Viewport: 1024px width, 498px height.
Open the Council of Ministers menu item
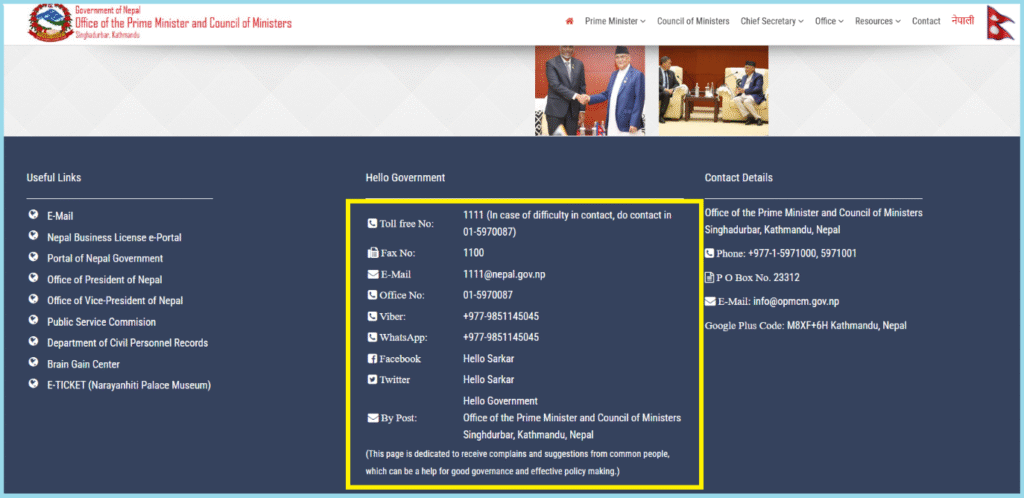point(693,21)
